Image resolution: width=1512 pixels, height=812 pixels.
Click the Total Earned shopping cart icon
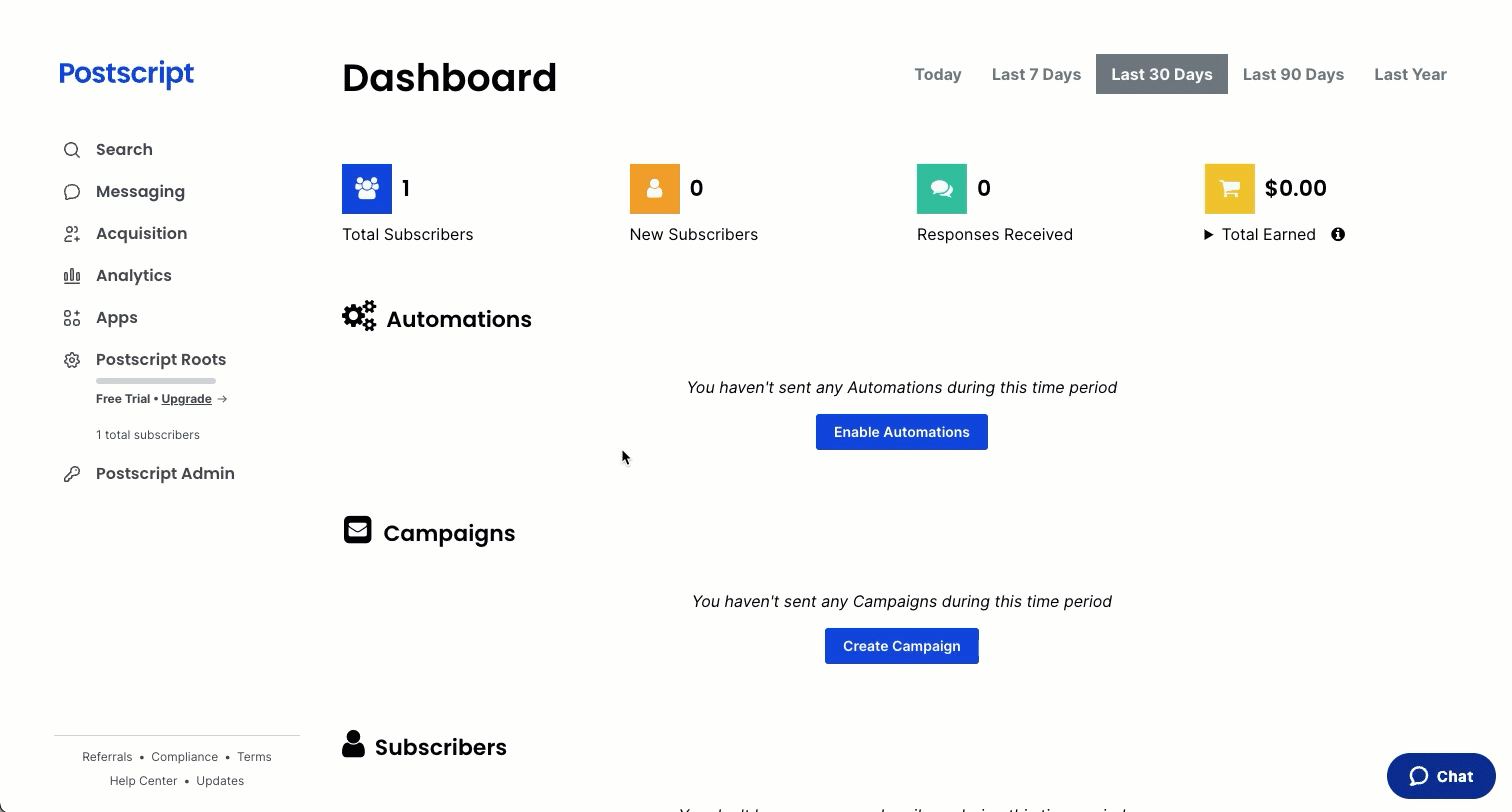1229,188
